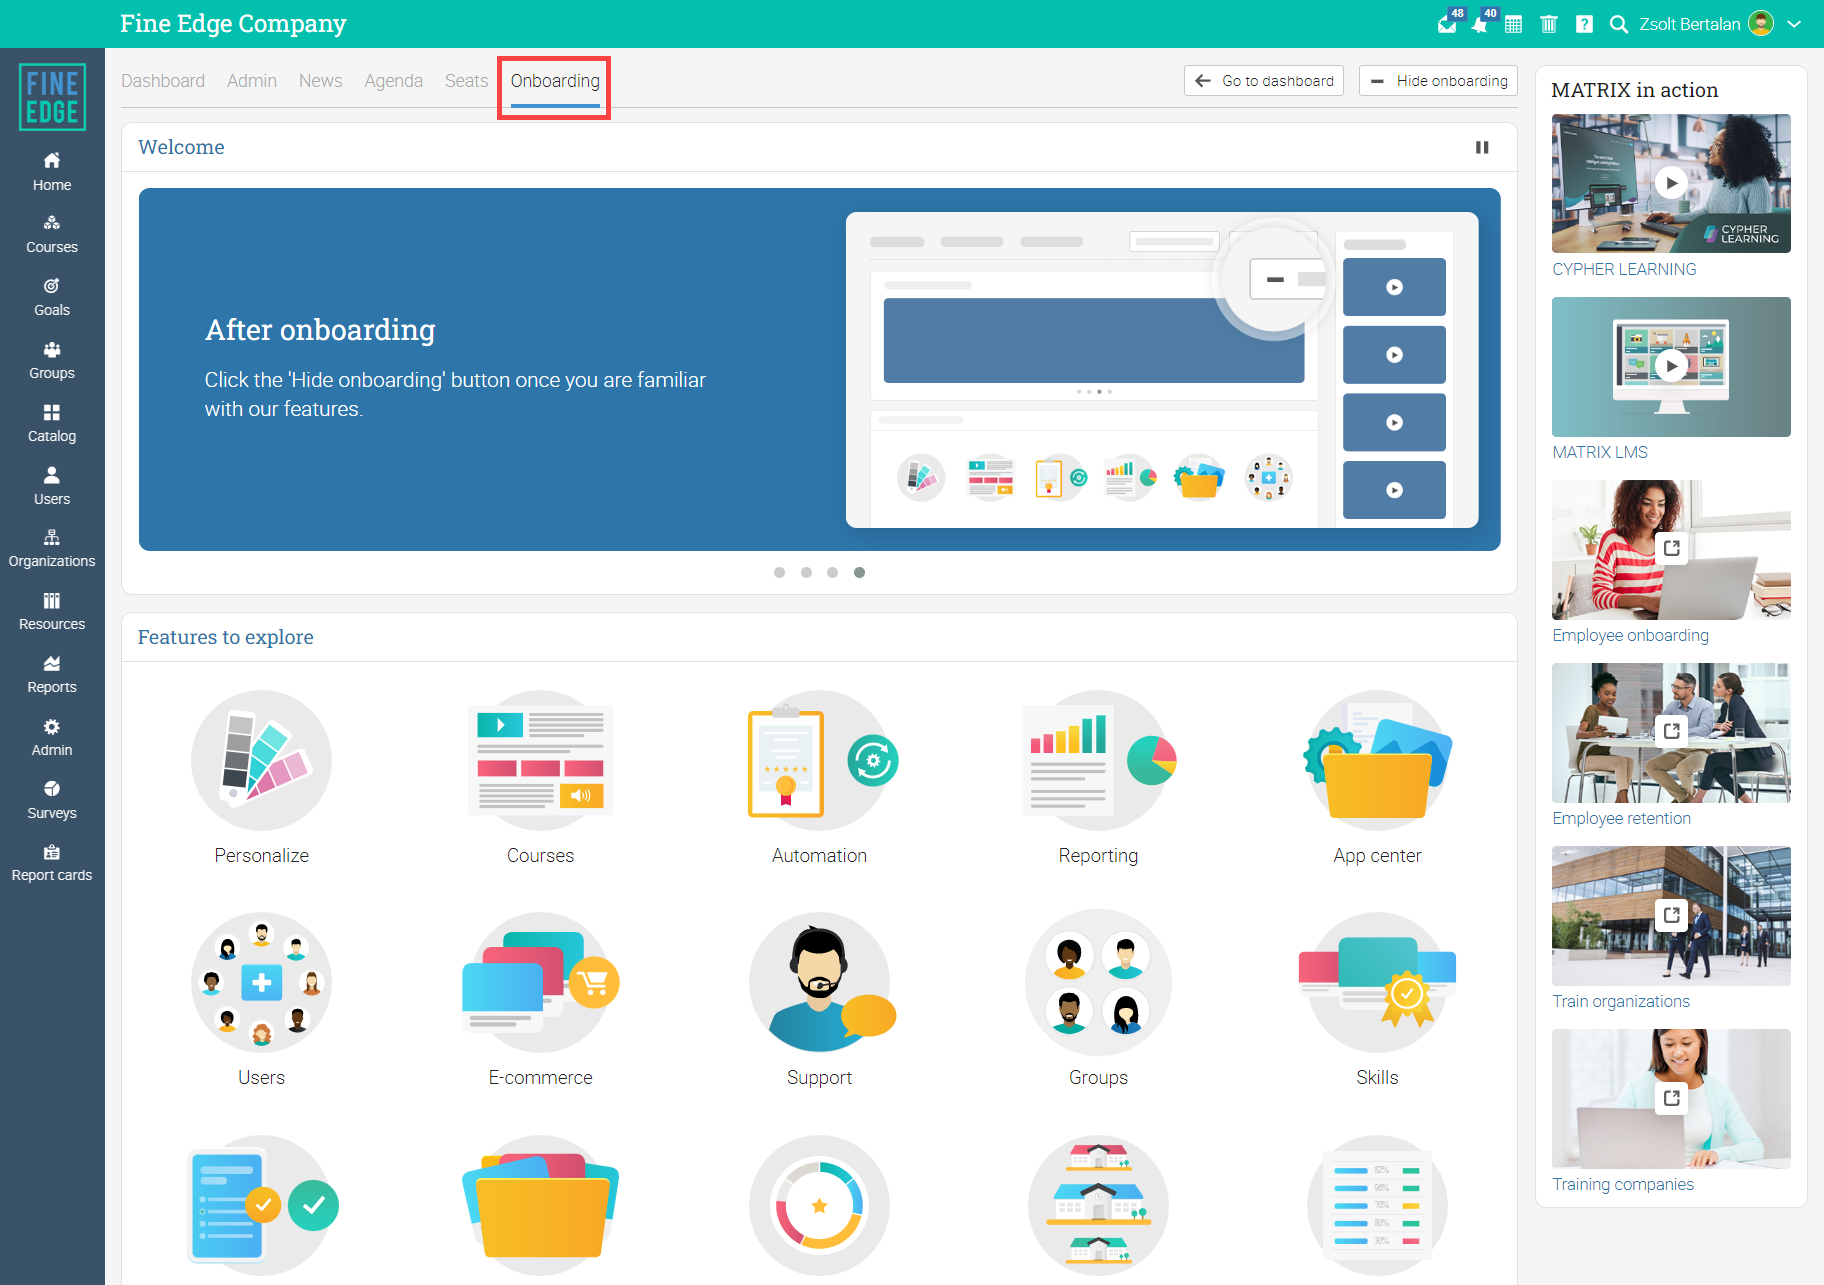This screenshot has width=1824, height=1285.
Task: Click the Zsolt Bertalan user name
Action: 1689,24
